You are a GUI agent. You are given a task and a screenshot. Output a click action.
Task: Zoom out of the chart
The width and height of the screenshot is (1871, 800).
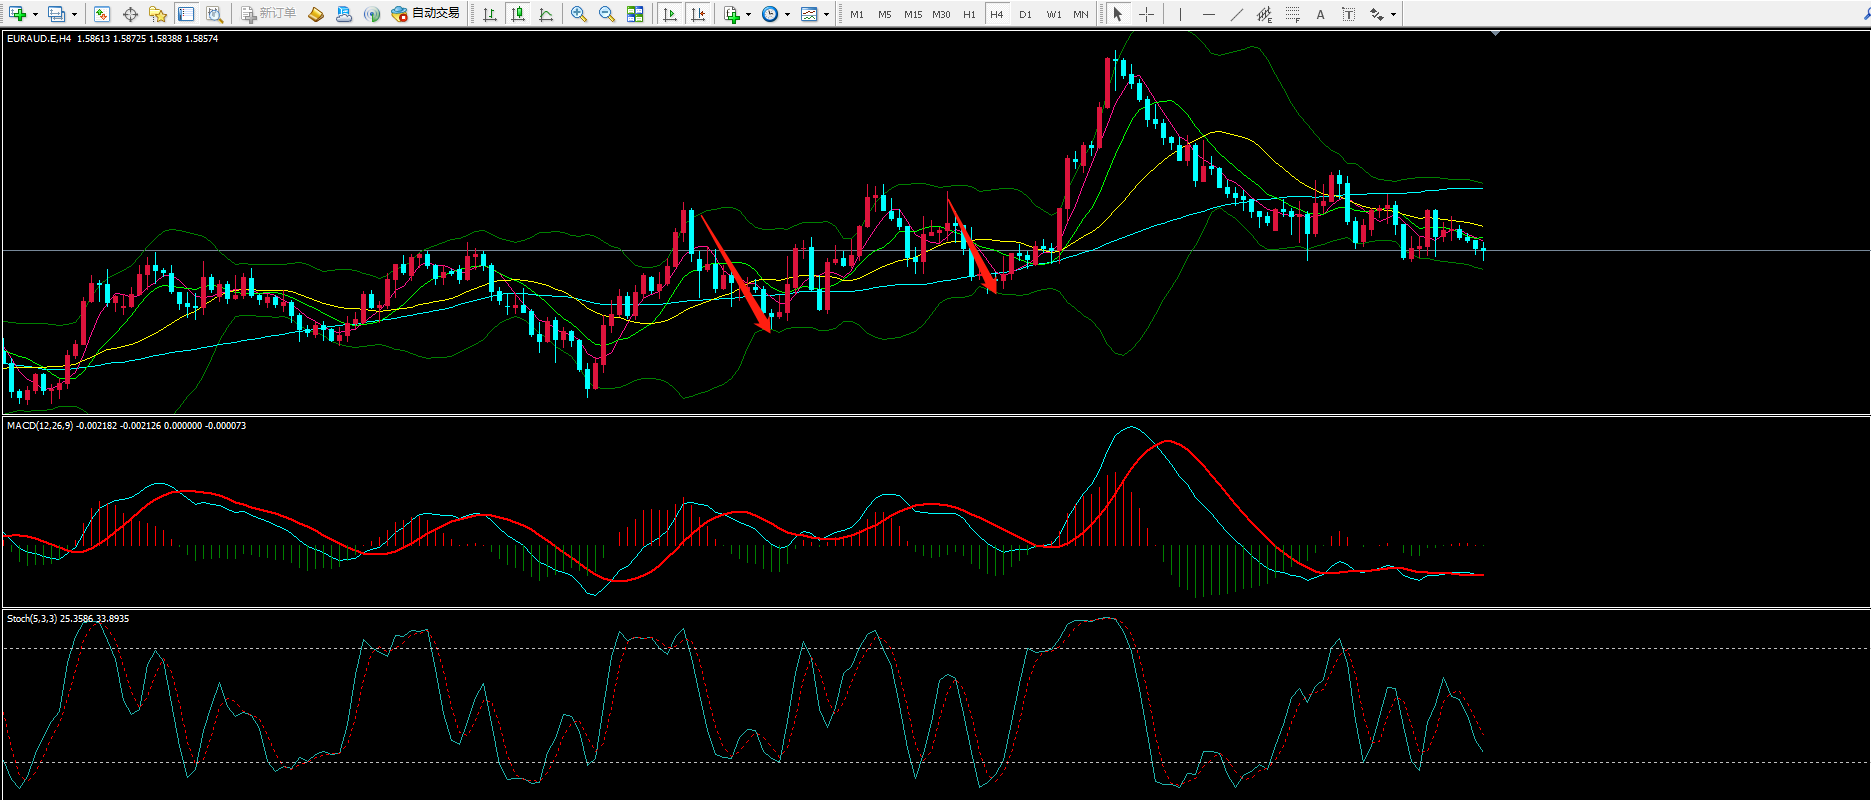(606, 14)
